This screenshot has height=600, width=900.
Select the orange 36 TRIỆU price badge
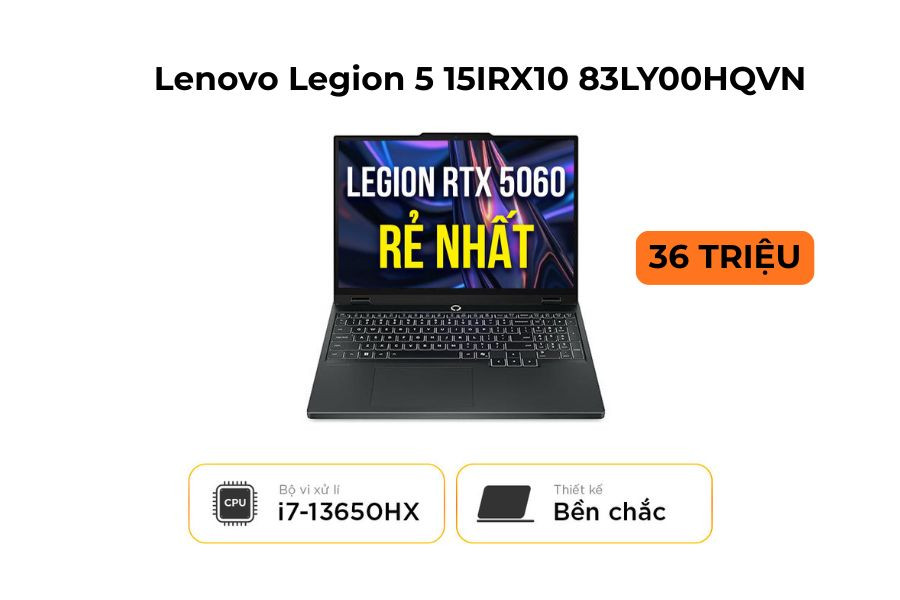(x=724, y=257)
